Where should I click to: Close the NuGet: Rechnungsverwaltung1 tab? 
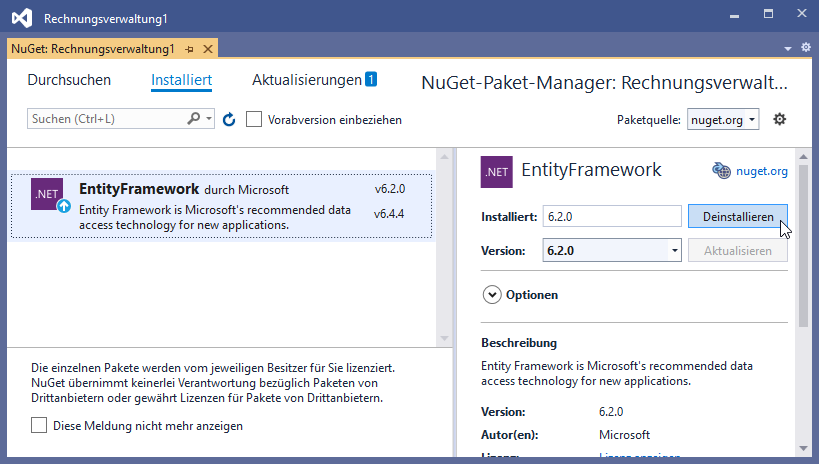(x=208, y=49)
